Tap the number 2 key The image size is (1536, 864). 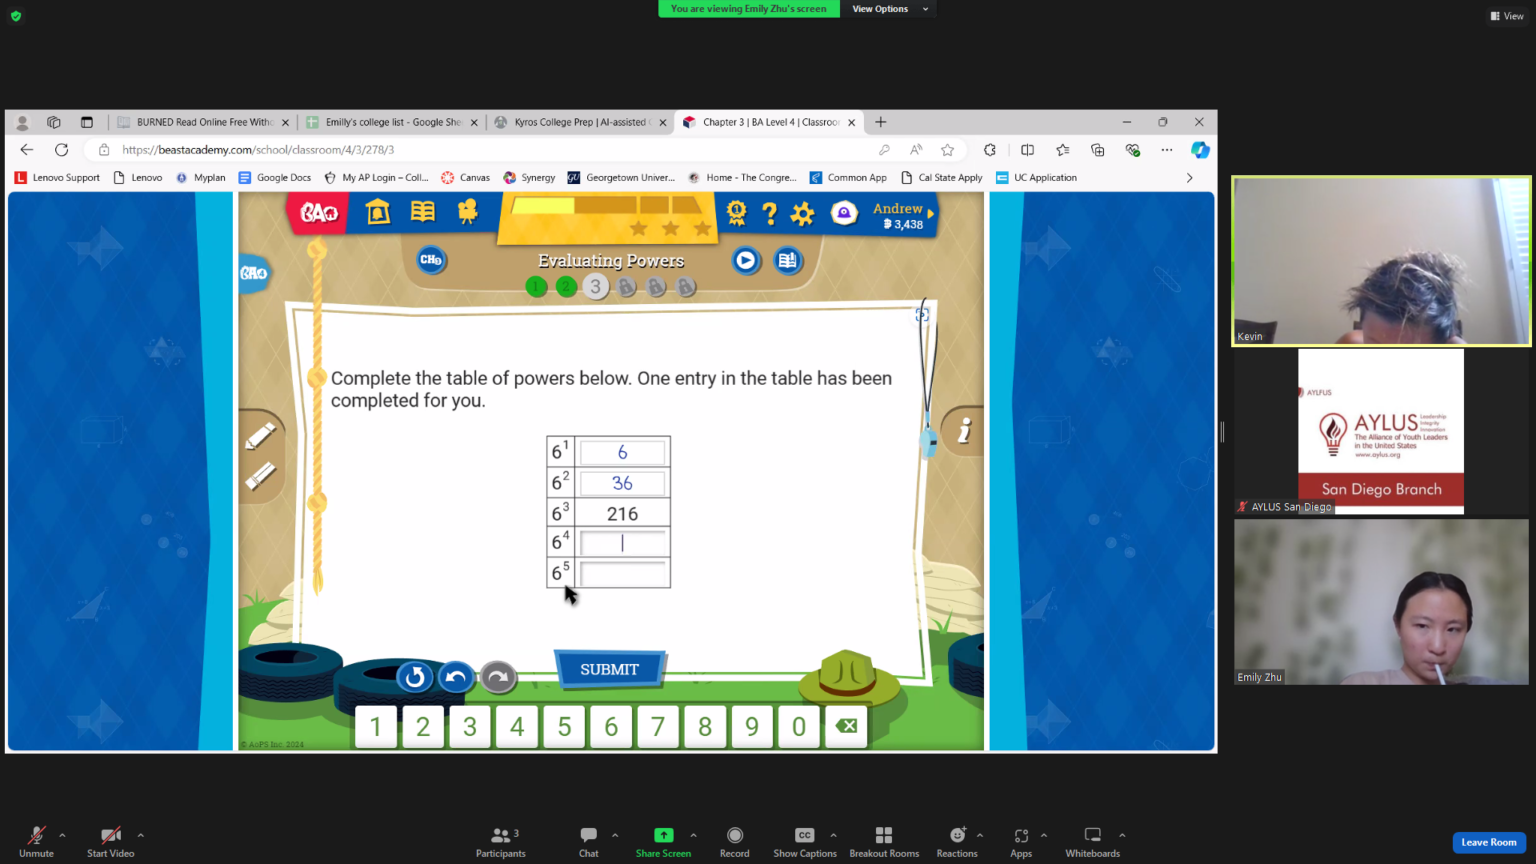[423, 726]
